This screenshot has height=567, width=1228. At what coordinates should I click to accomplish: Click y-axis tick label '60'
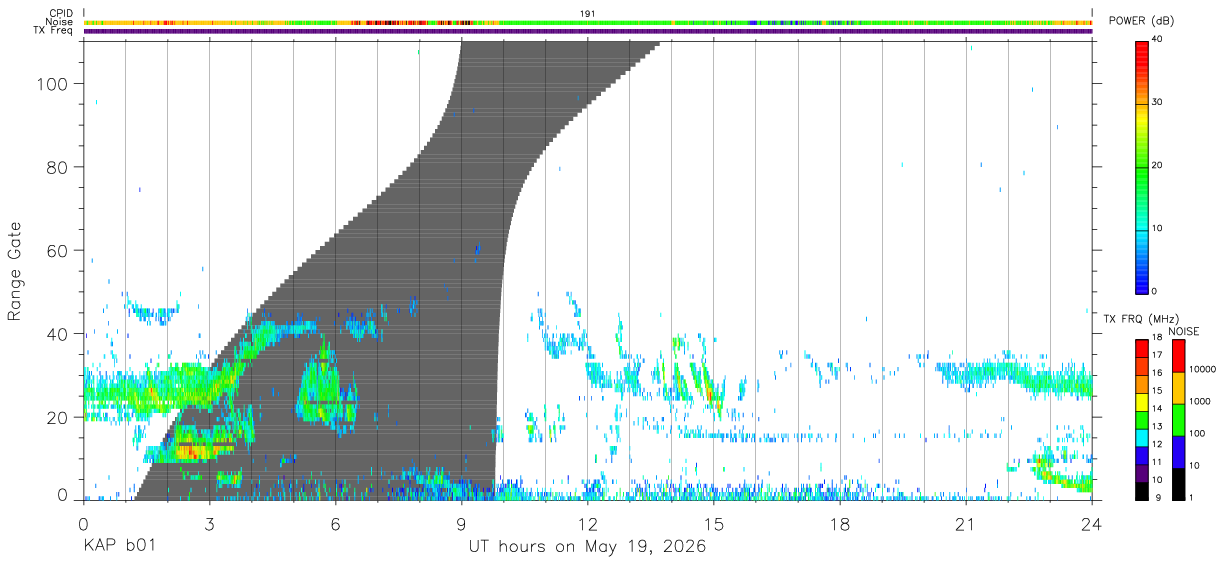58,250
